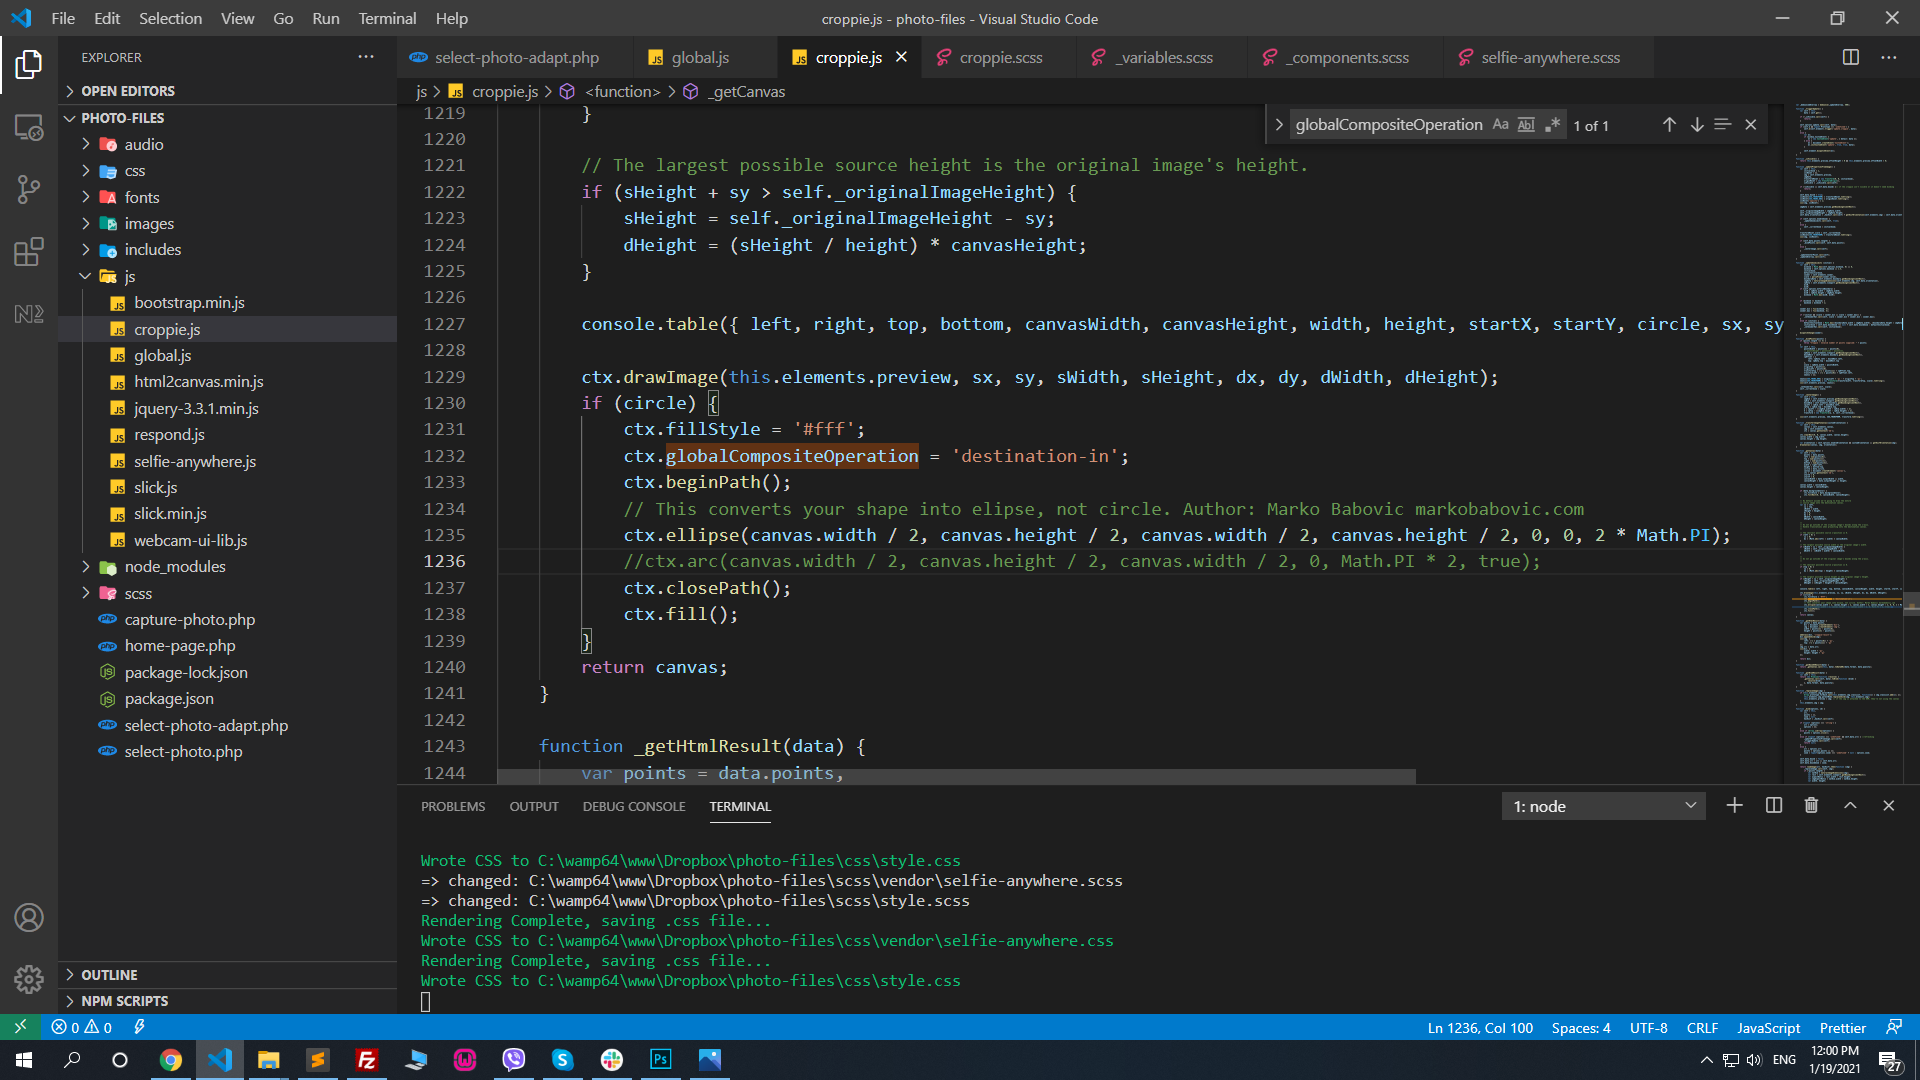
Task: Split the editor to the right
Action: click(1850, 57)
